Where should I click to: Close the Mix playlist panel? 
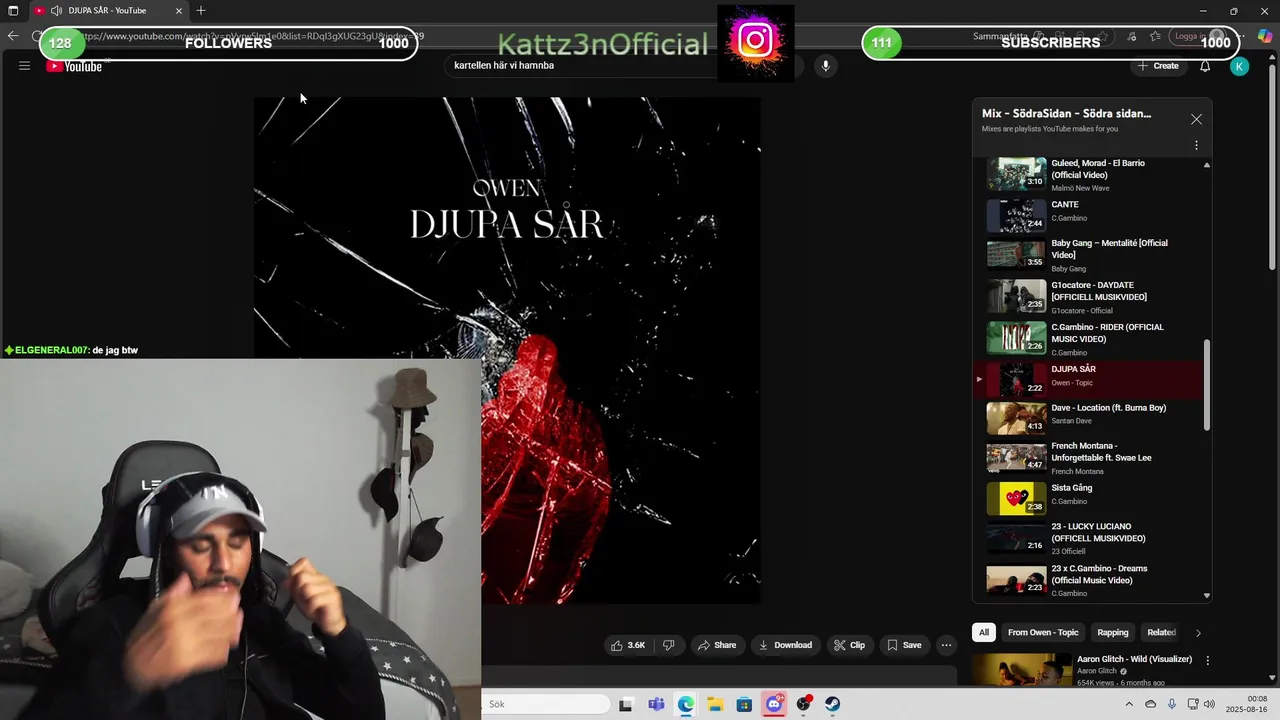[1196, 119]
